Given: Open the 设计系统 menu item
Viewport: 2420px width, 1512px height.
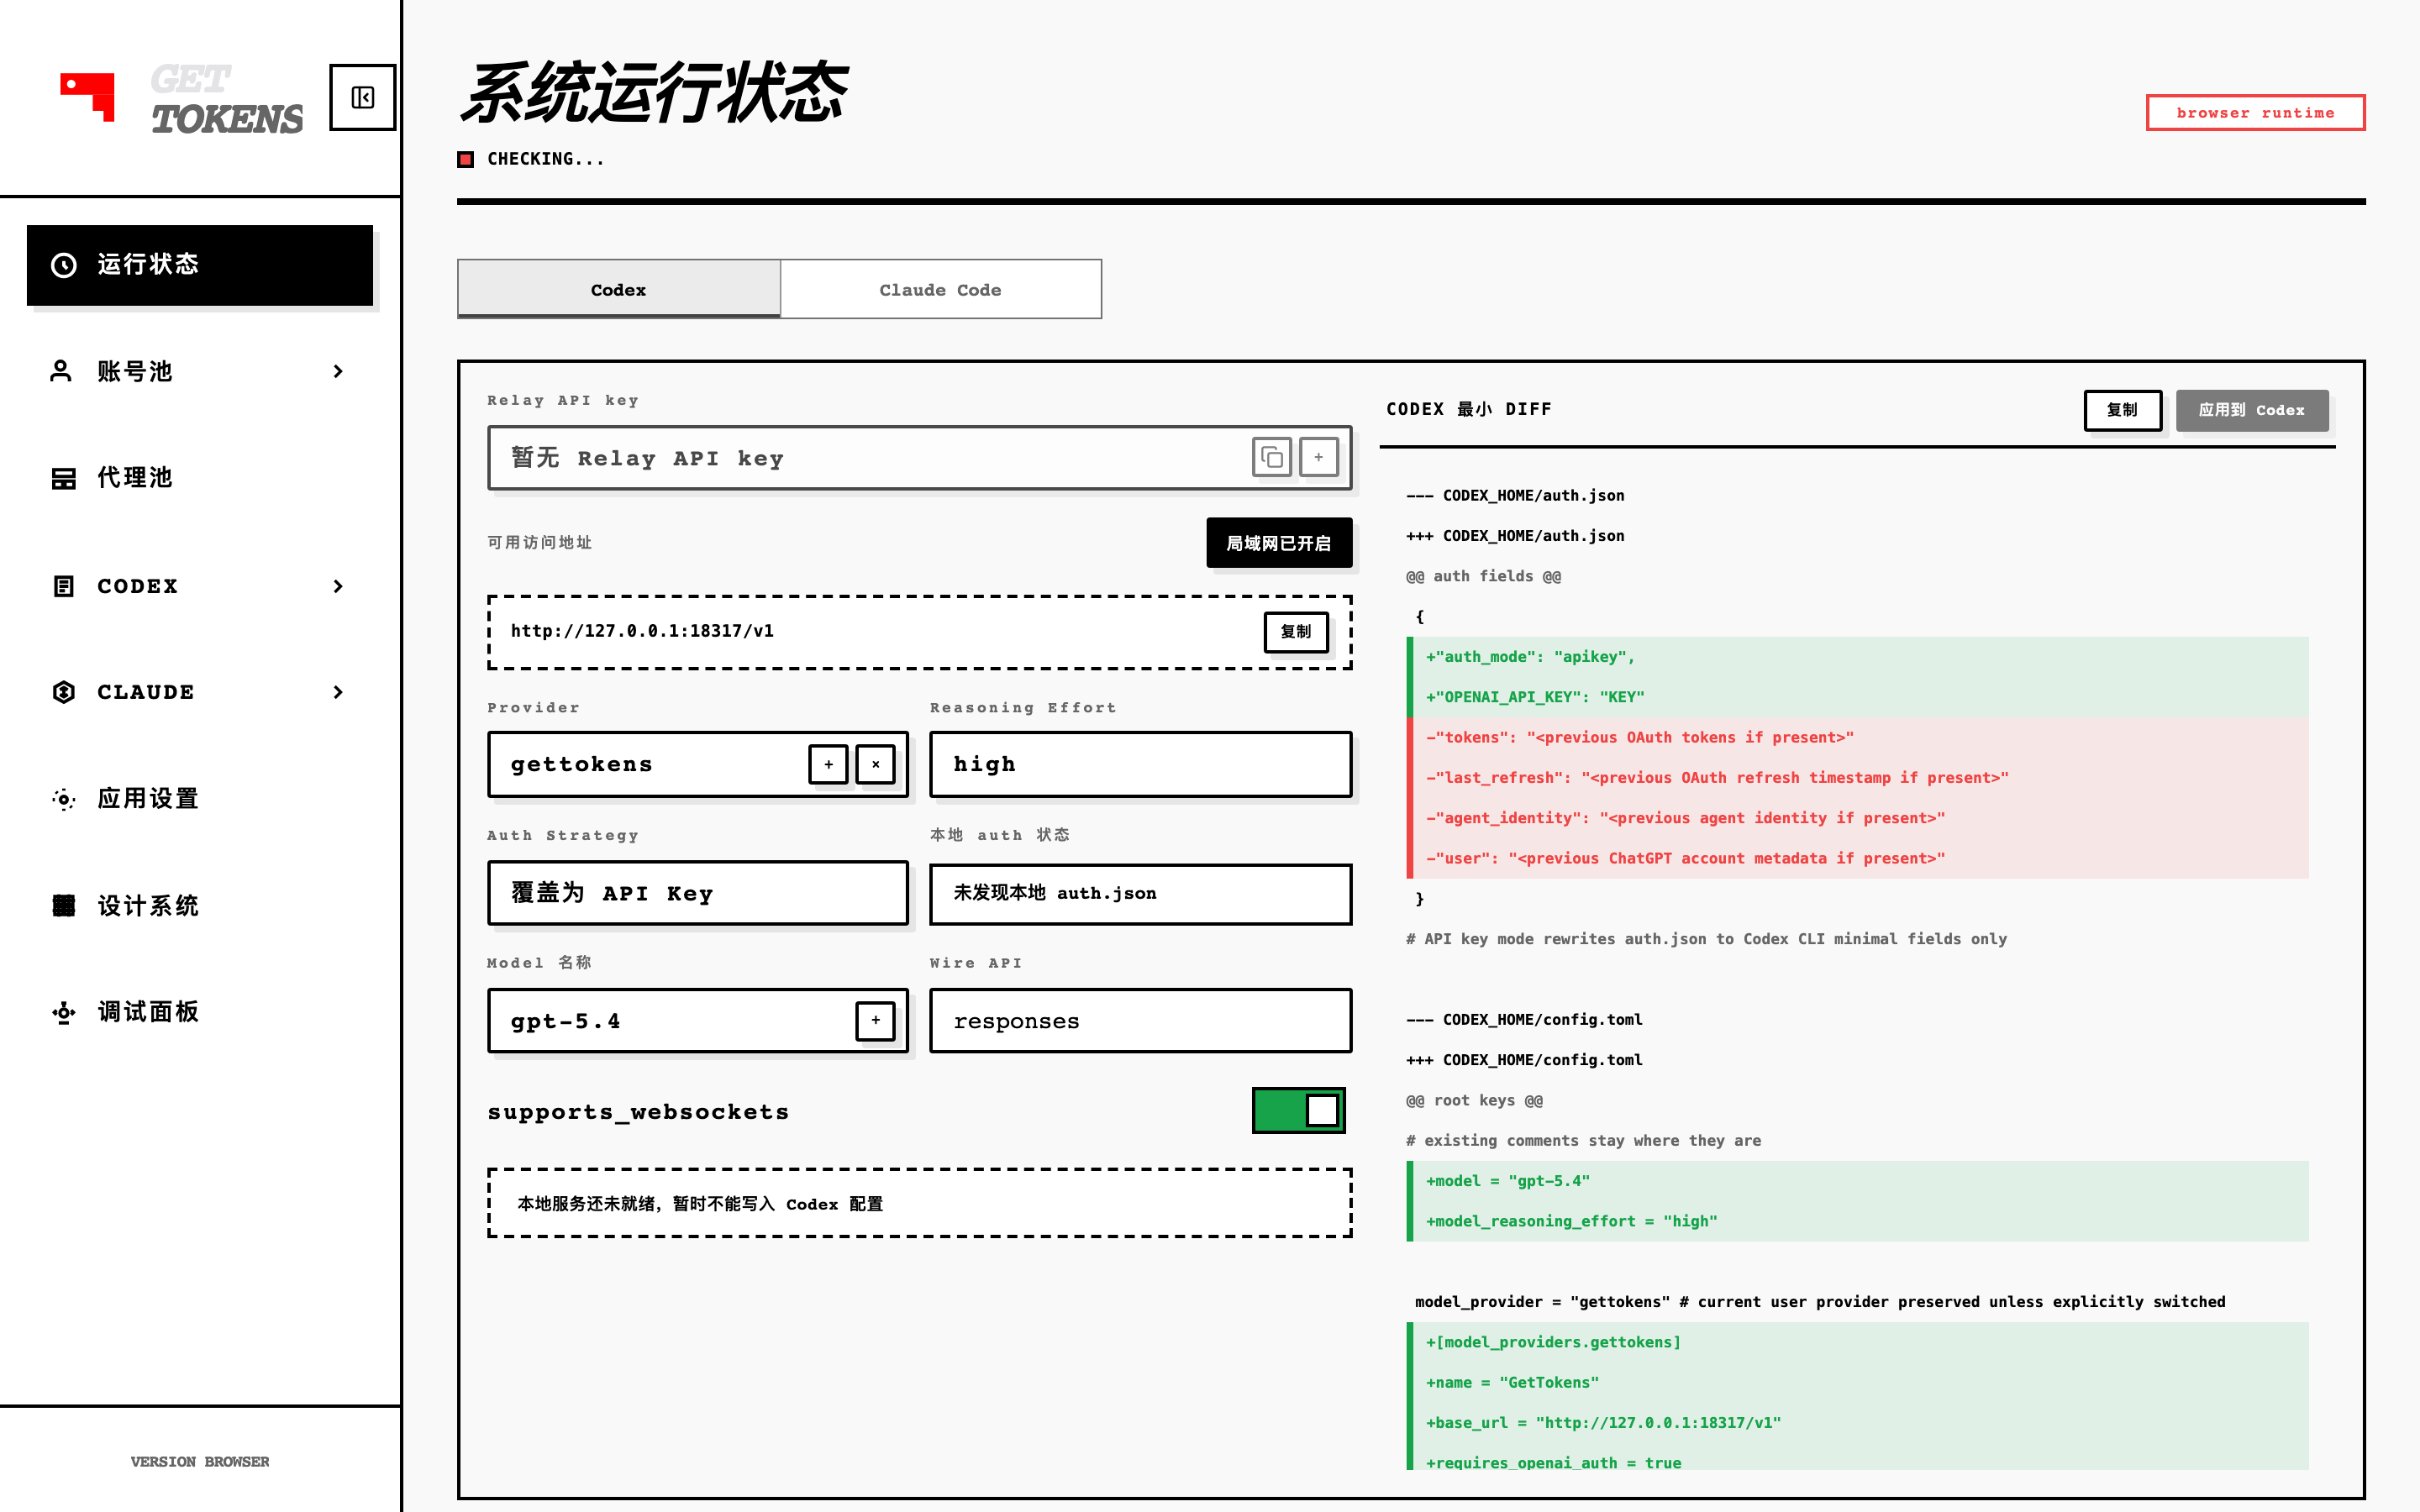Looking at the screenshot, I should 200,906.
